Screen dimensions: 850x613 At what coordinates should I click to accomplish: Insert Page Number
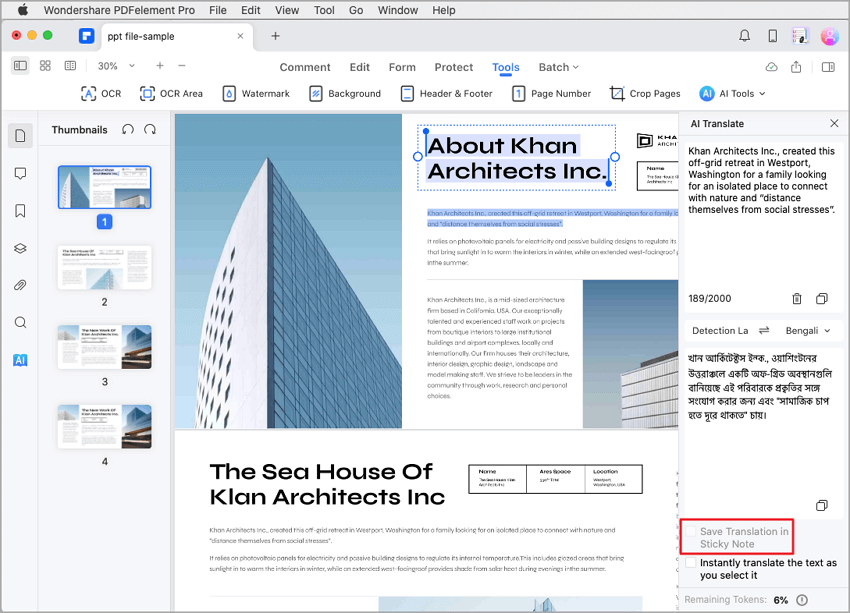[x=551, y=93]
